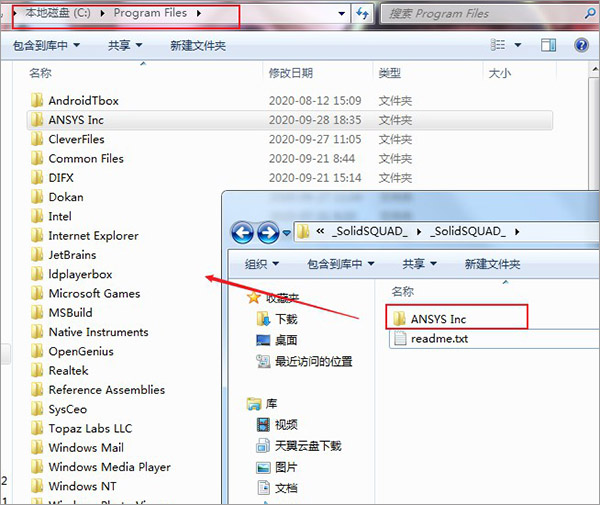Screen dimensions: 600x505
Task: Click the Back arrow in SolidSQUAD window
Action: coord(242,232)
